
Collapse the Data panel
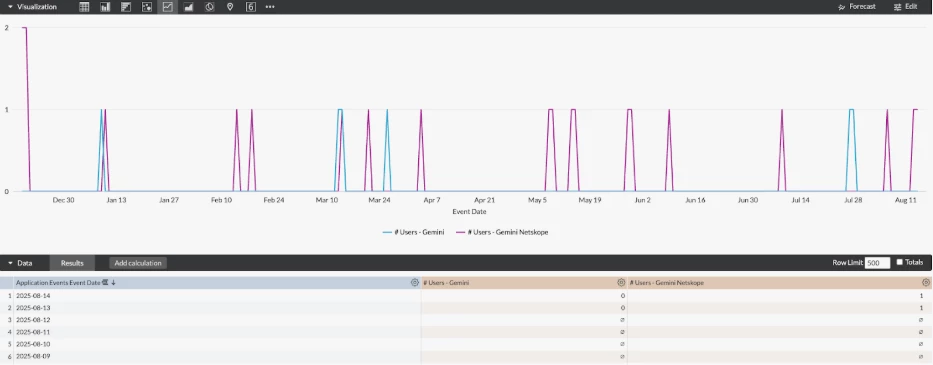pyautogui.click(x=10, y=263)
